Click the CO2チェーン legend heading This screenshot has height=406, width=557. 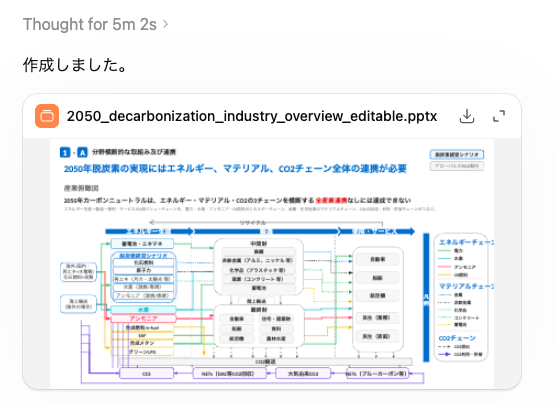457,338
